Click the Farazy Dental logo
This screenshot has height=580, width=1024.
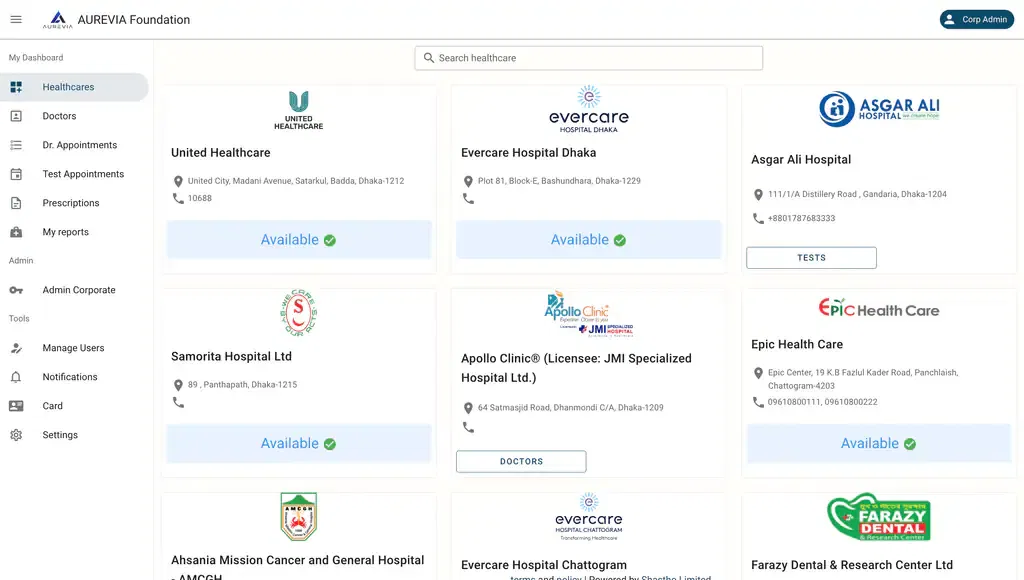coord(879,517)
